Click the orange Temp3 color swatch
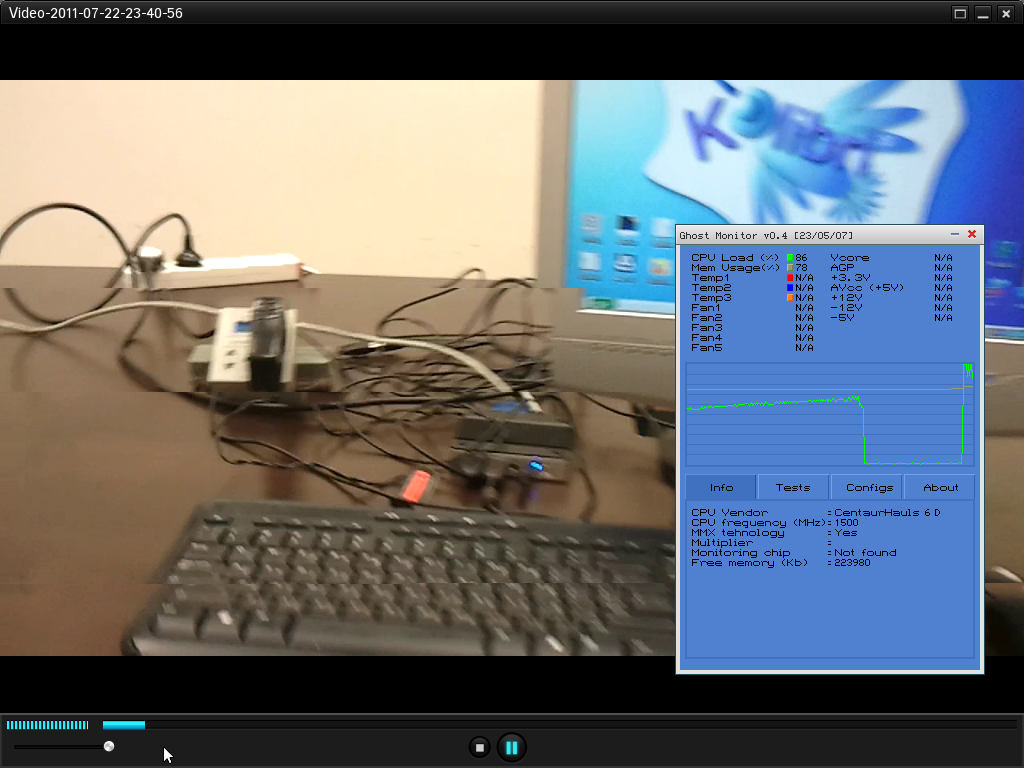Image resolution: width=1024 pixels, height=768 pixels. [790, 298]
